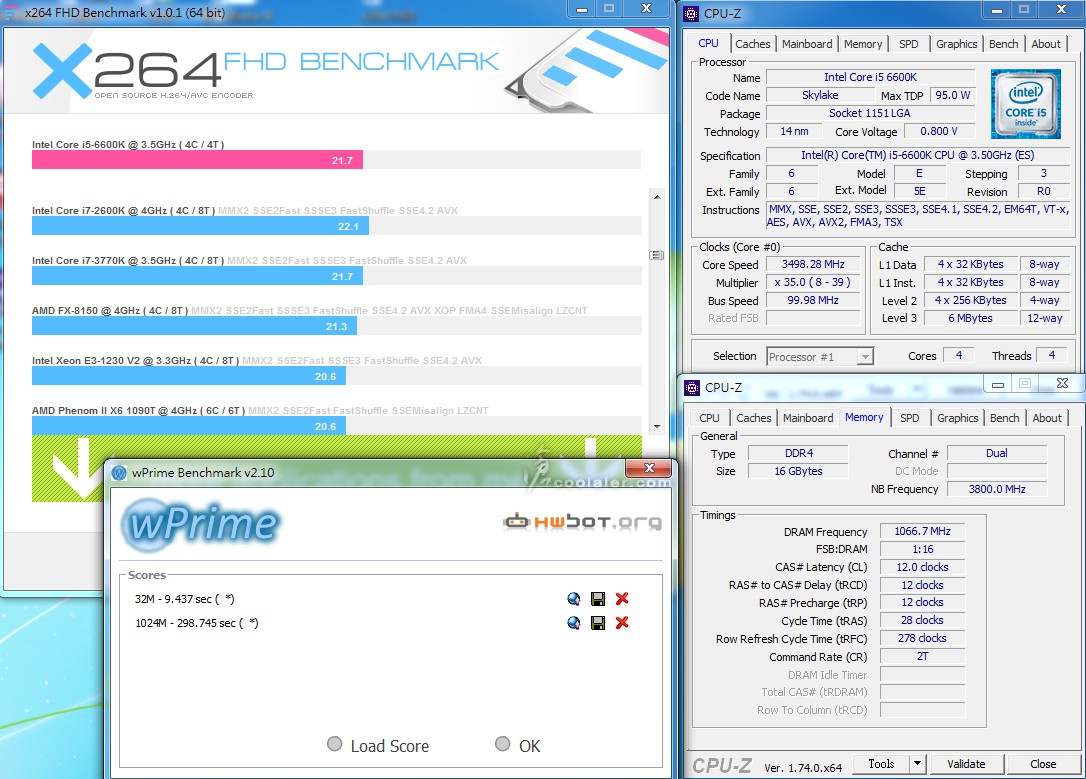Open Bench tab in upper CPU-Z window
Viewport: 1086px width, 779px height.
1003,44
